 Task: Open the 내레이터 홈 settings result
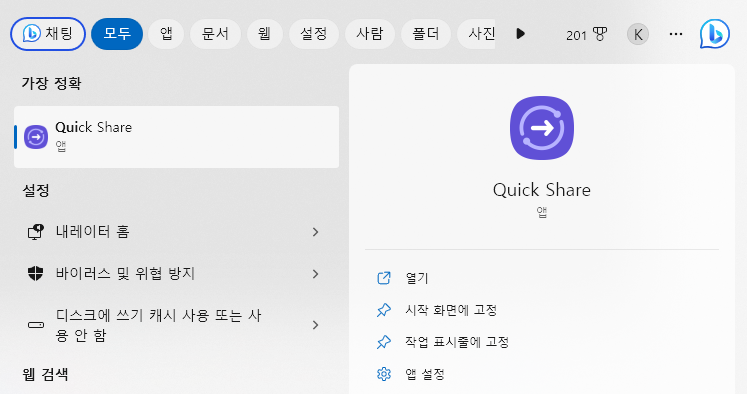(176, 232)
